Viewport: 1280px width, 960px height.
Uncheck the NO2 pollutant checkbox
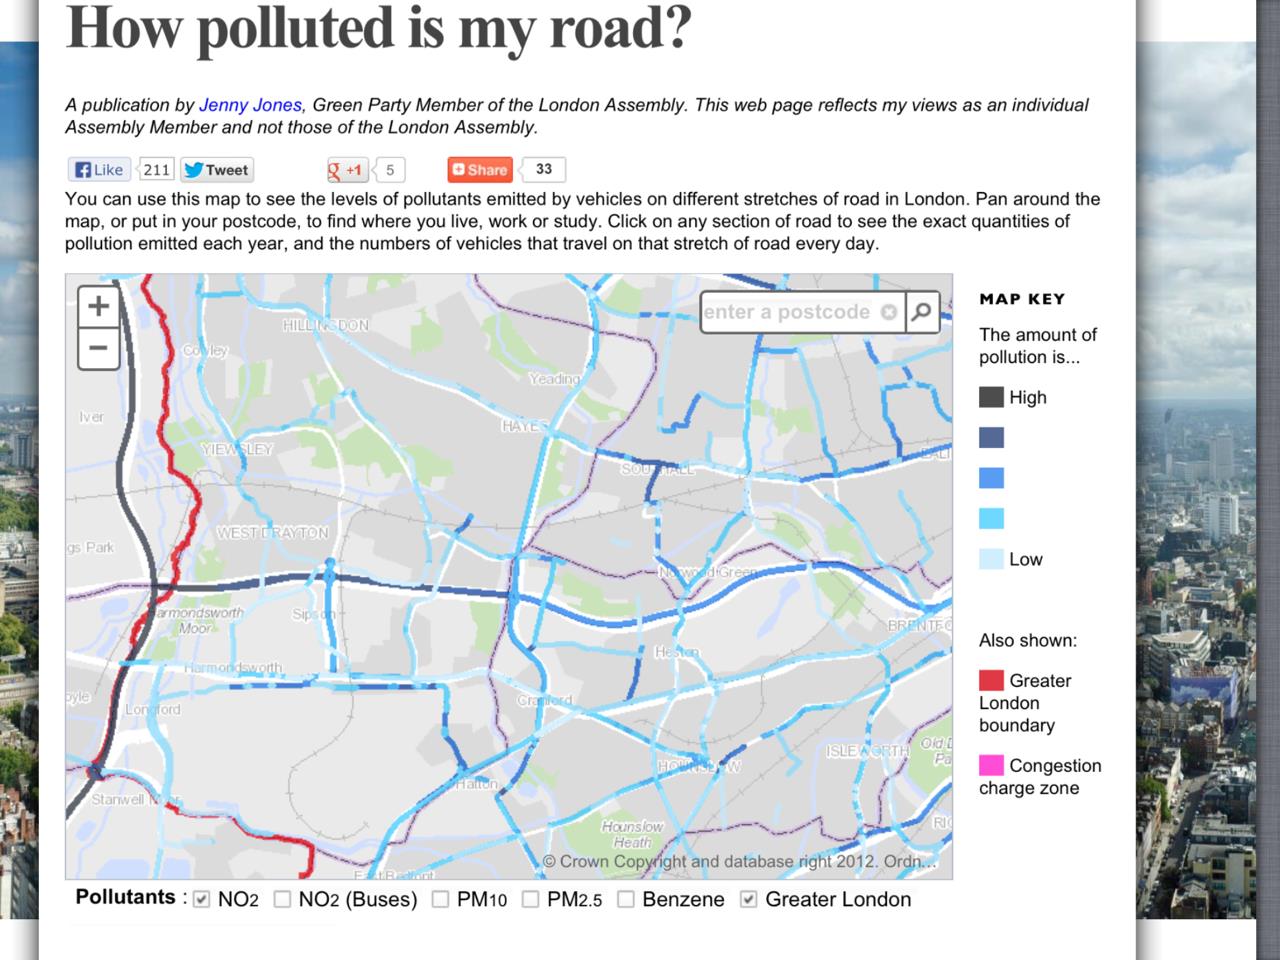[202, 899]
